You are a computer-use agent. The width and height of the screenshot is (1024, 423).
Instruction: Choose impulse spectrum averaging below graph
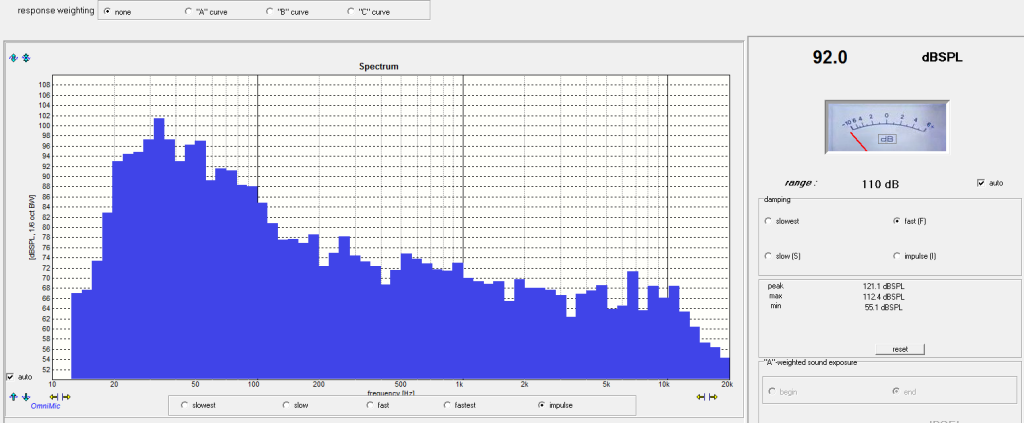[x=541, y=405]
